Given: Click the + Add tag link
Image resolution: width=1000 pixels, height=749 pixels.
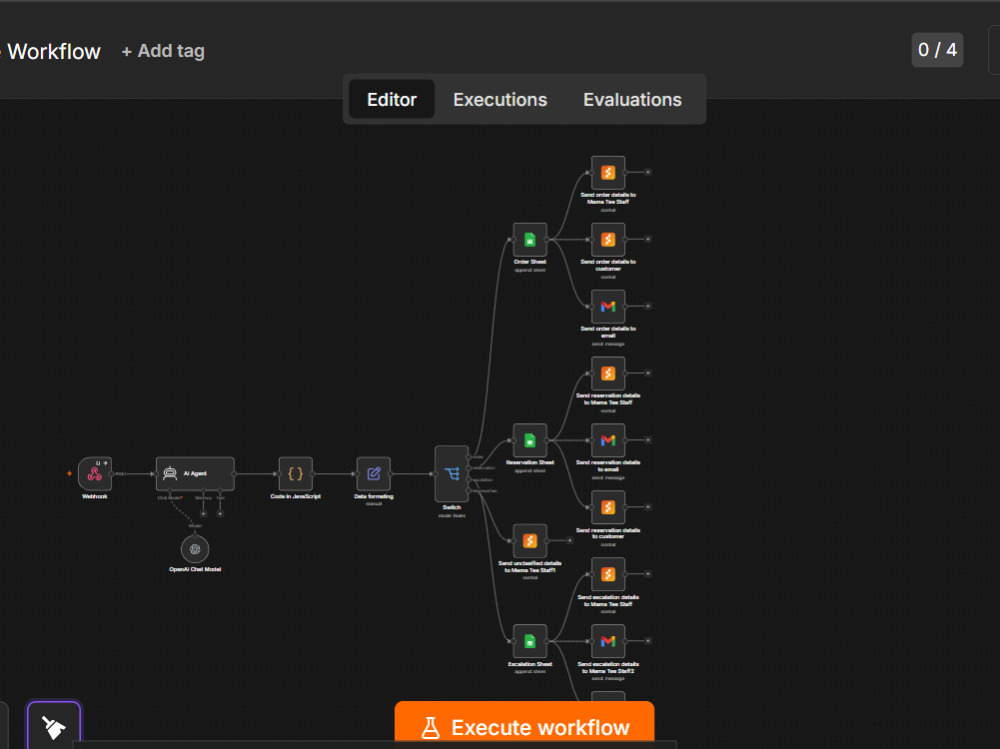Looking at the screenshot, I should (163, 51).
